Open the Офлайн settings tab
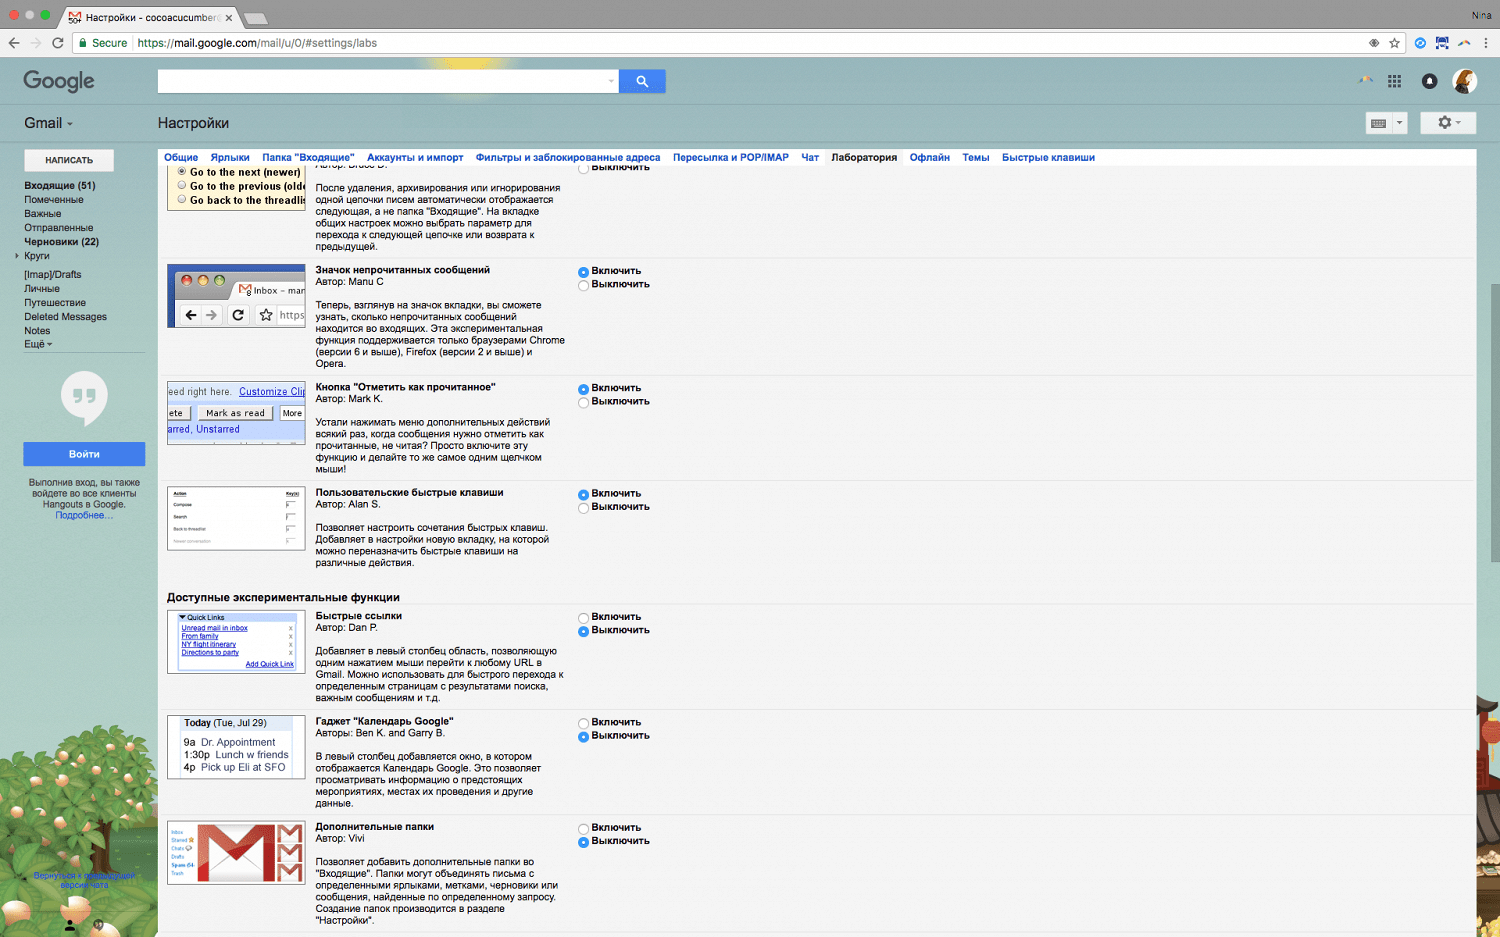 (x=930, y=157)
